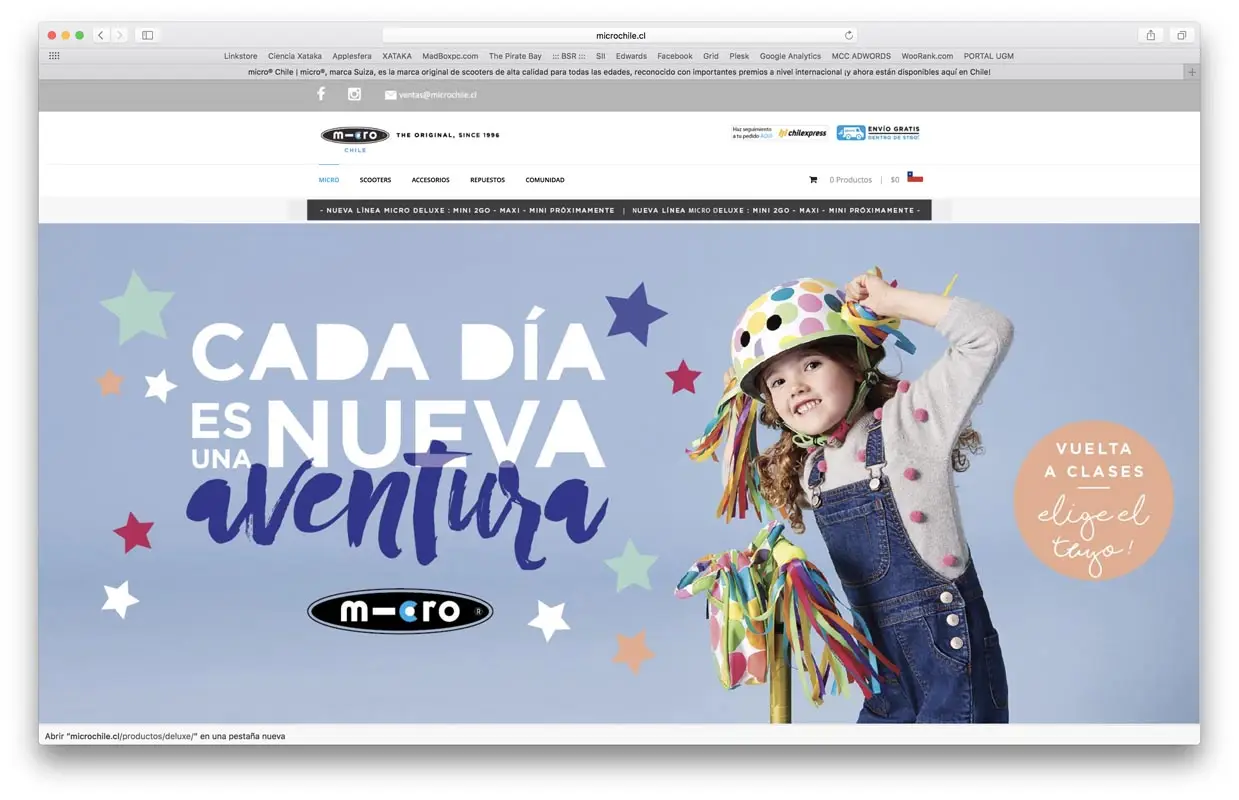Go back with Safari's back arrow

(x=101, y=35)
